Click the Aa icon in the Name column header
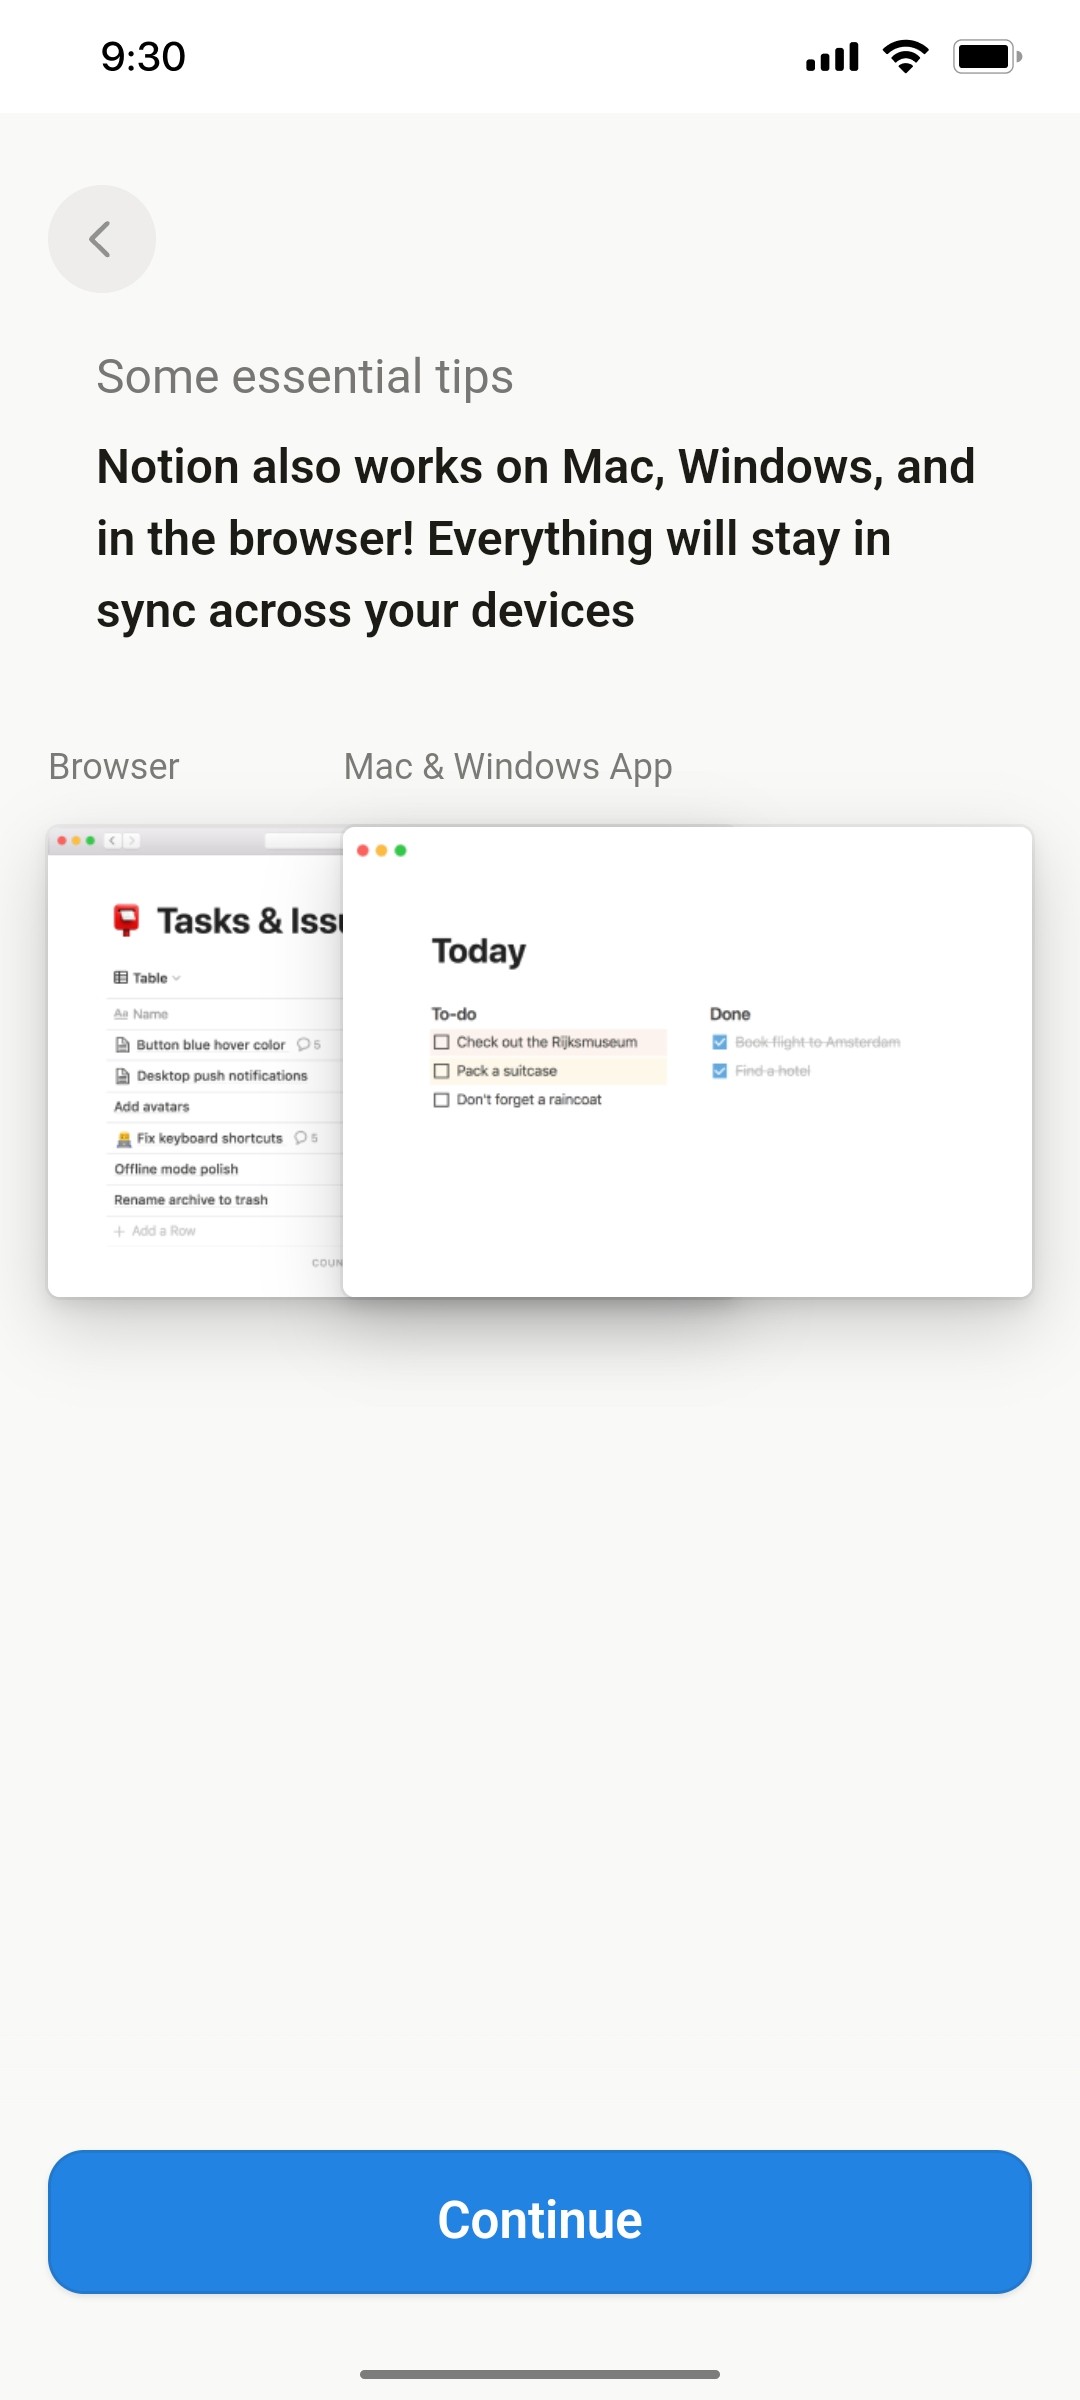This screenshot has height=2400, width=1080. pos(121,1013)
